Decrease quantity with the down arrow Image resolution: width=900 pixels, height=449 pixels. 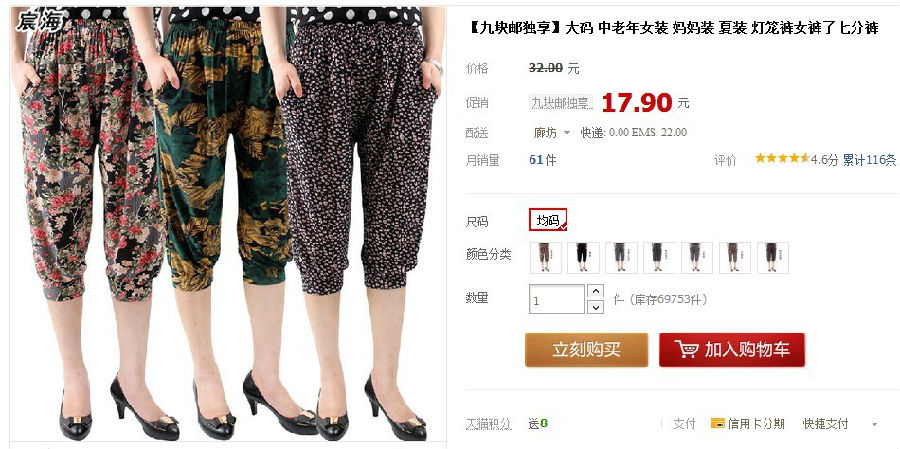tap(596, 307)
